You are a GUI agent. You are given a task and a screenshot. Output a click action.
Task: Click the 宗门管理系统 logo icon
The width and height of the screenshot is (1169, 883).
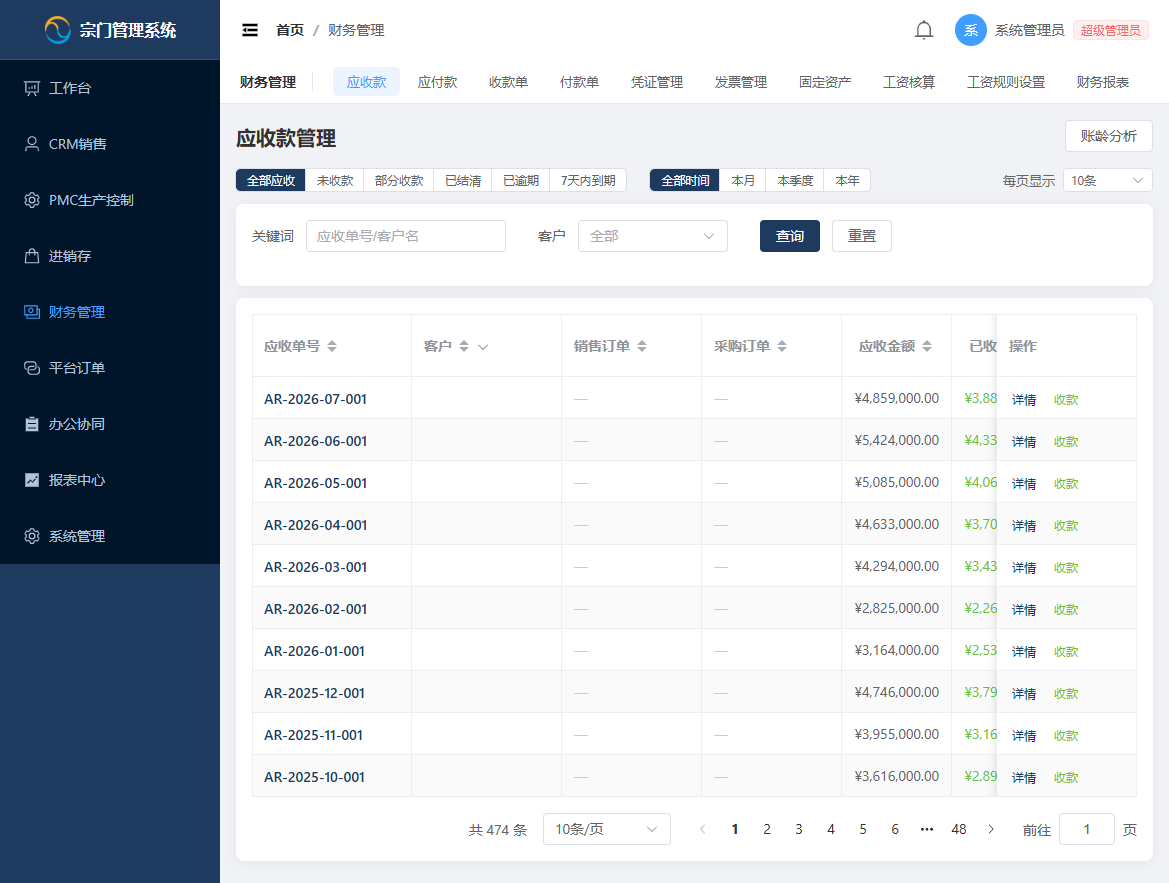point(57,30)
